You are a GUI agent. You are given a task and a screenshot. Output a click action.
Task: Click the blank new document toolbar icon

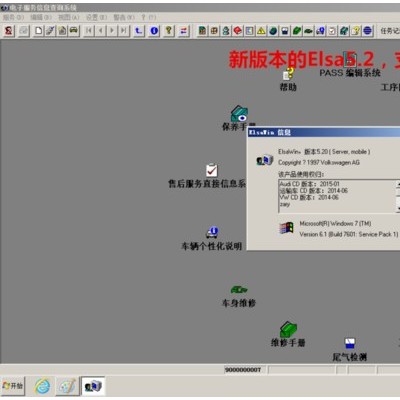click(x=39, y=31)
